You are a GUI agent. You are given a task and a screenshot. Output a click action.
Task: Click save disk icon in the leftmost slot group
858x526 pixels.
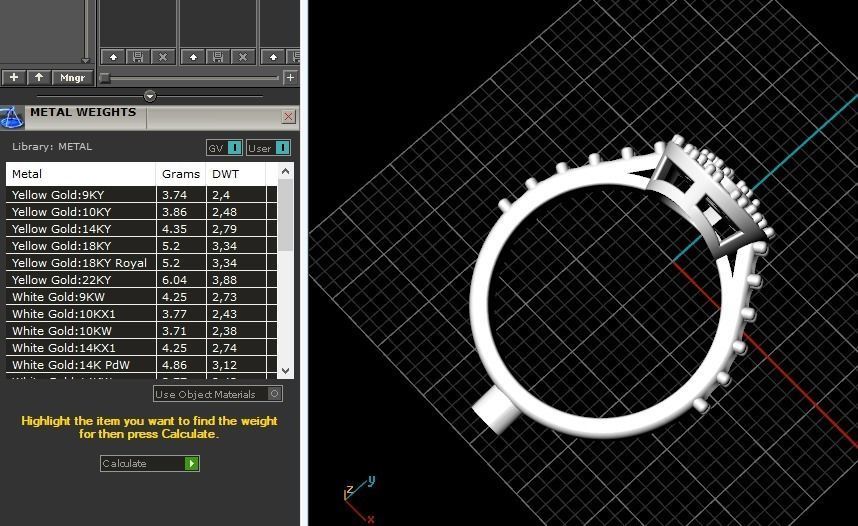click(x=138, y=57)
